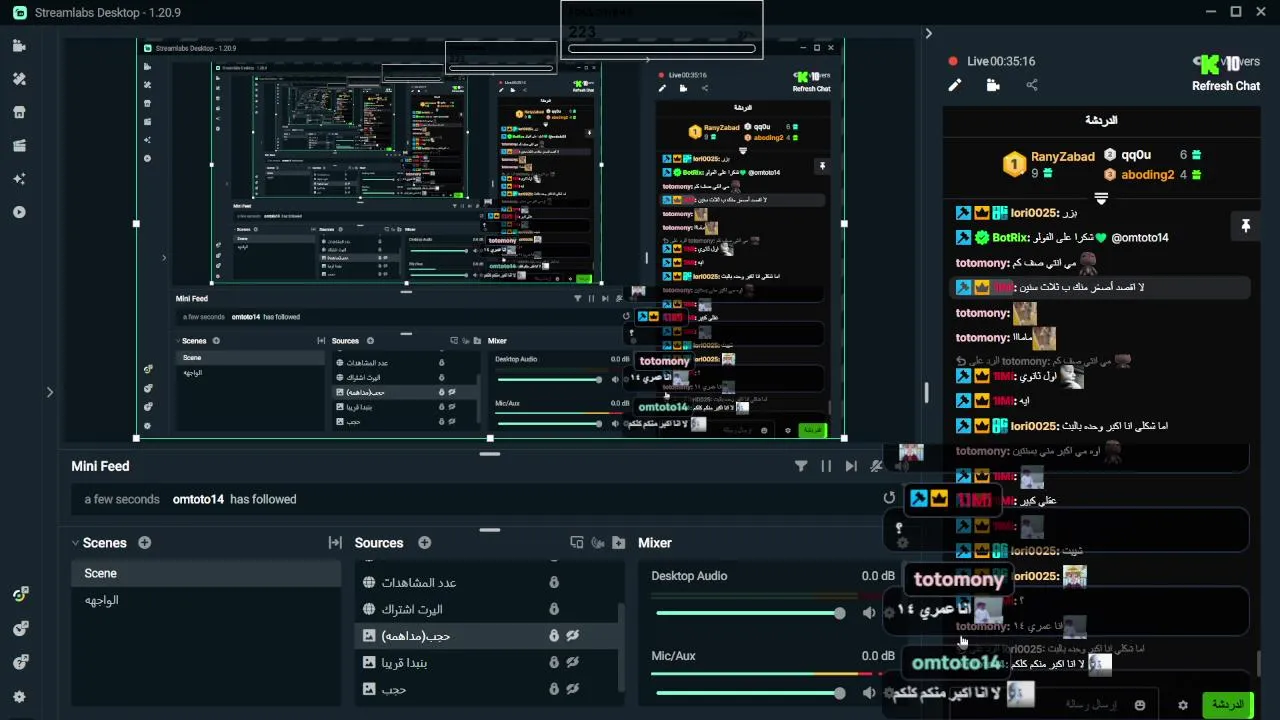Select عدد المشاهدات source row
Viewport: 1280px width, 720px height.
point(486,582)
